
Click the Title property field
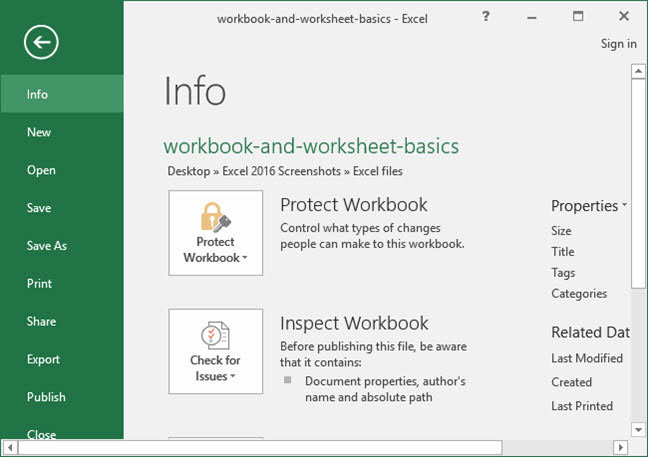[x=563, y=252]
